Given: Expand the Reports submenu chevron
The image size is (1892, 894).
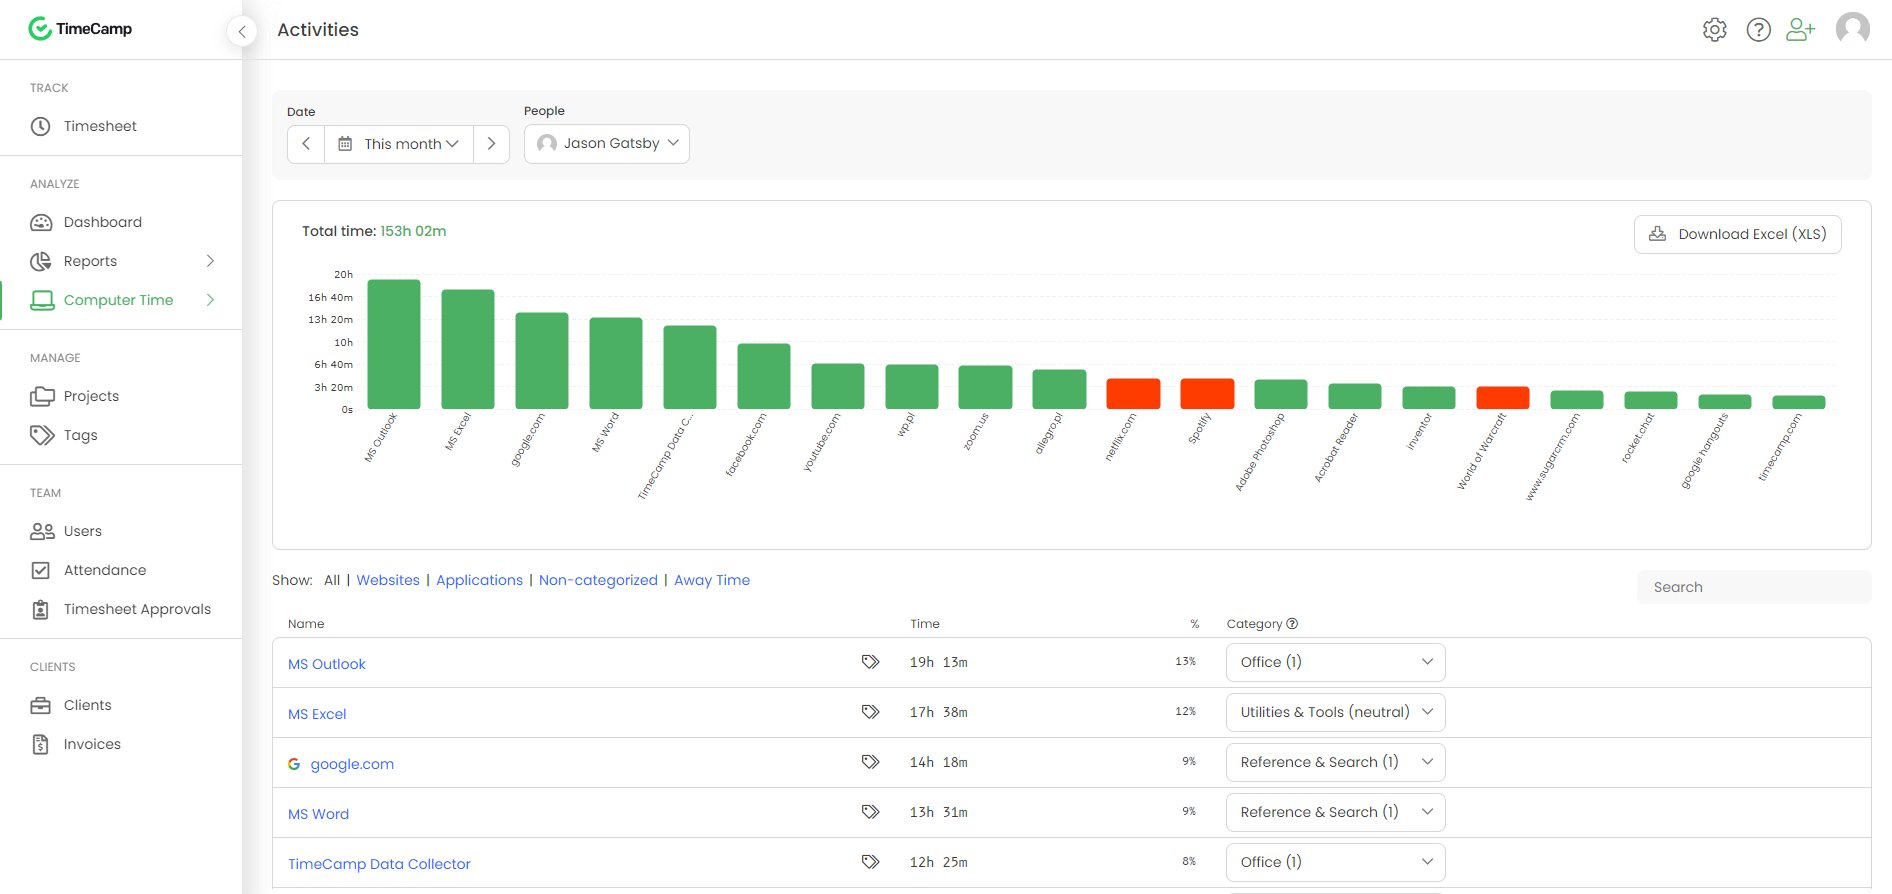Looking at the screenshot, I should coord(210,261).
